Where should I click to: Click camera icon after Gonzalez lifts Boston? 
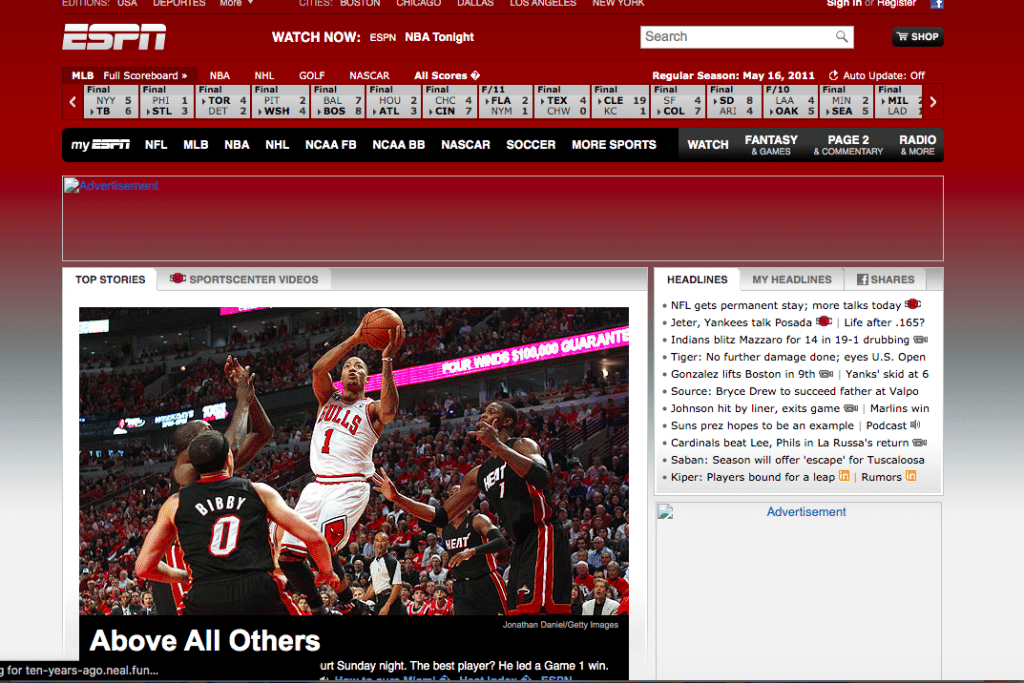coord(826,374)
